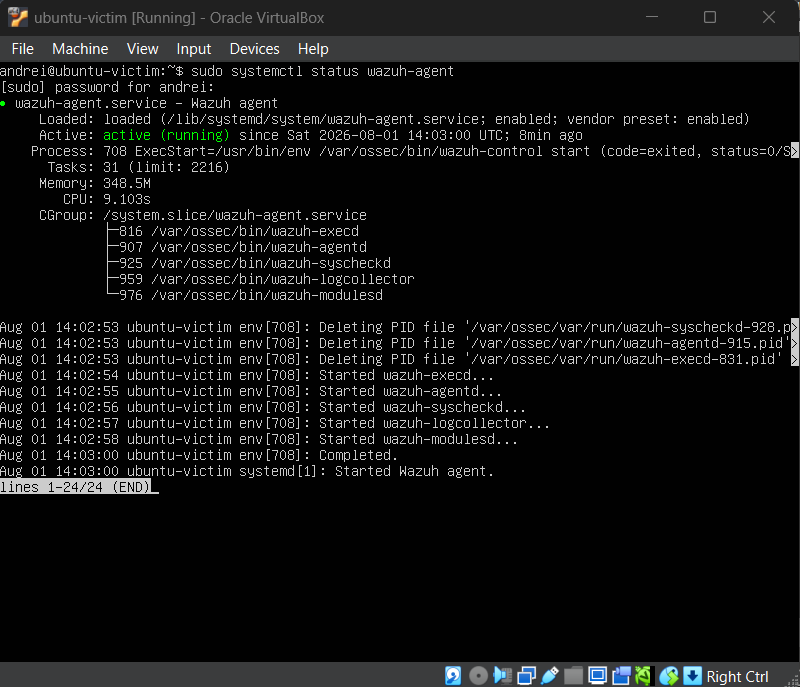The height and width of the screenshot is (687, 800).
Task: Click the window resize grip in status bar corner
Action: coord(793,680)
